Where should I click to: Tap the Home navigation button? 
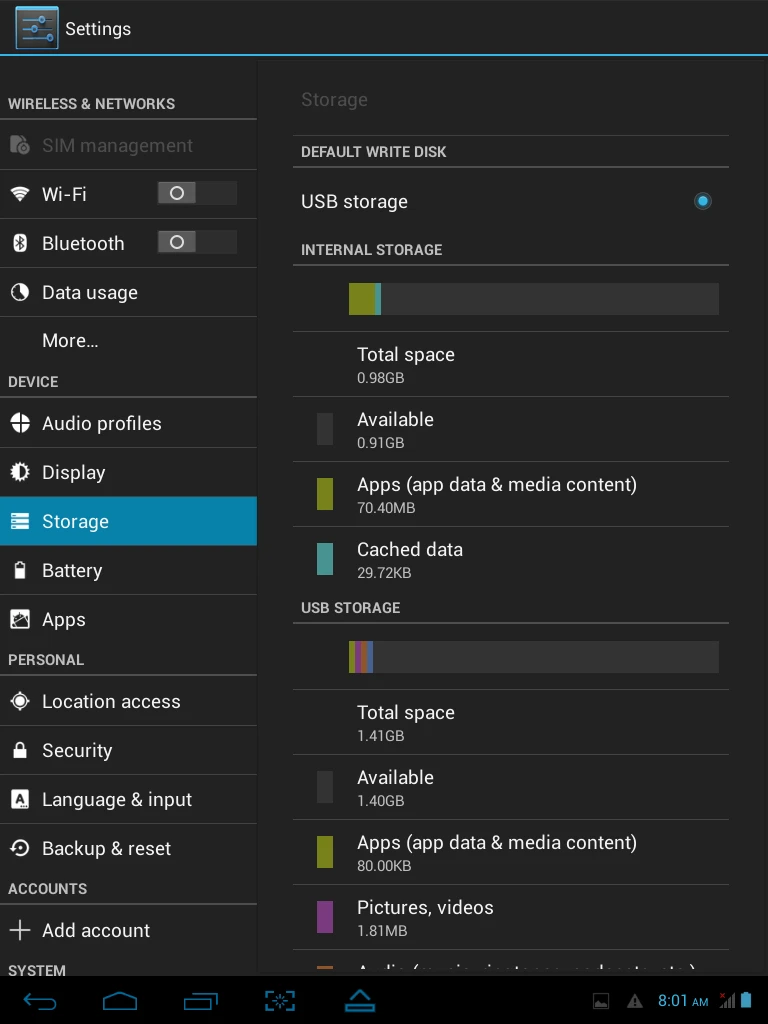pyautogui.click(x=120, y=1000)
